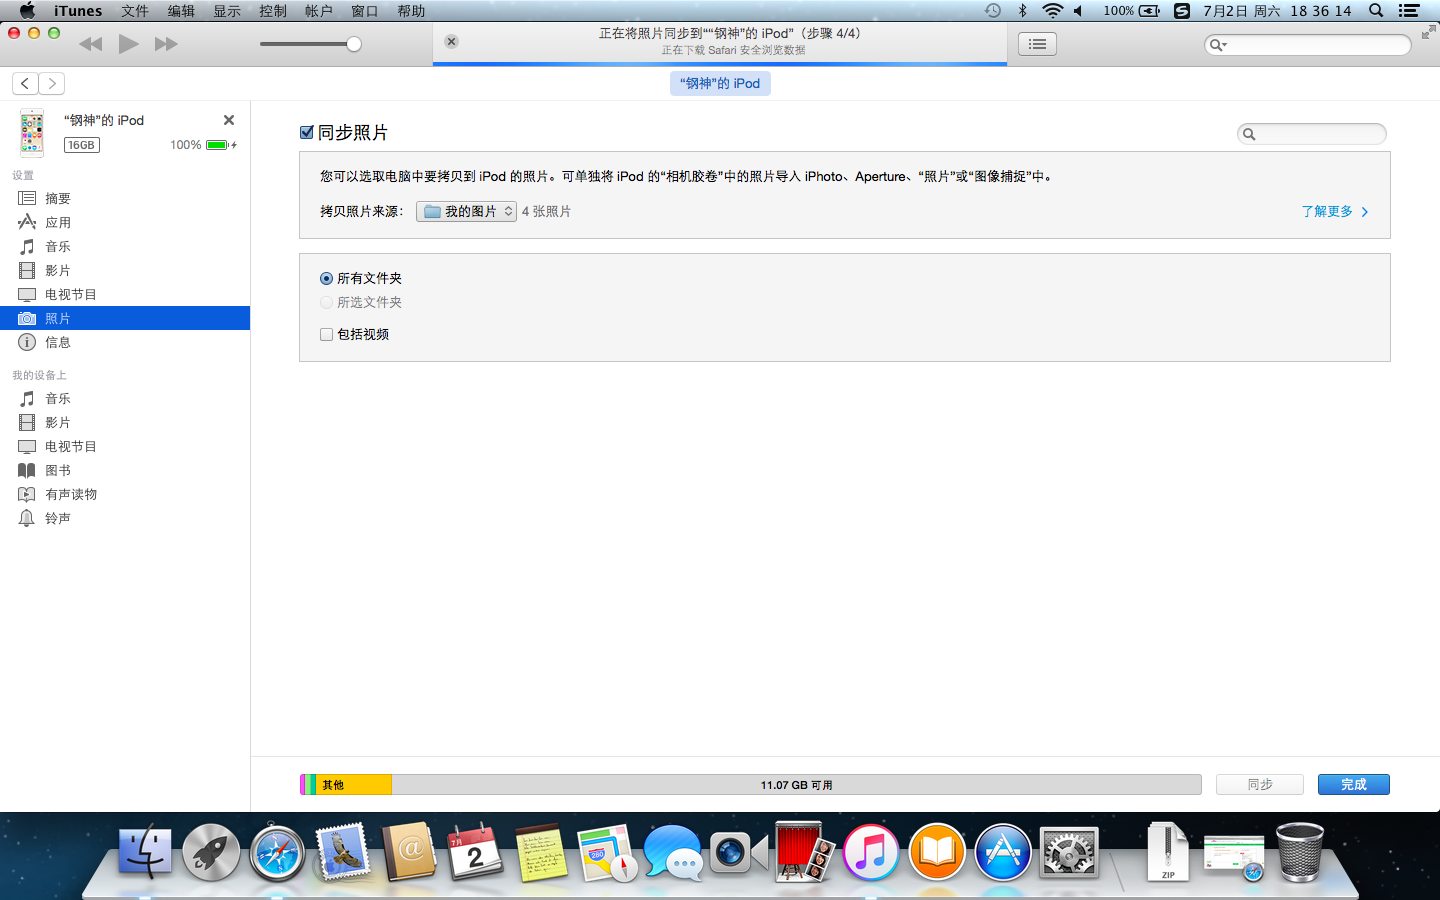Click the blue 完成 button

pyautogui.click(x=1354, y=784)
